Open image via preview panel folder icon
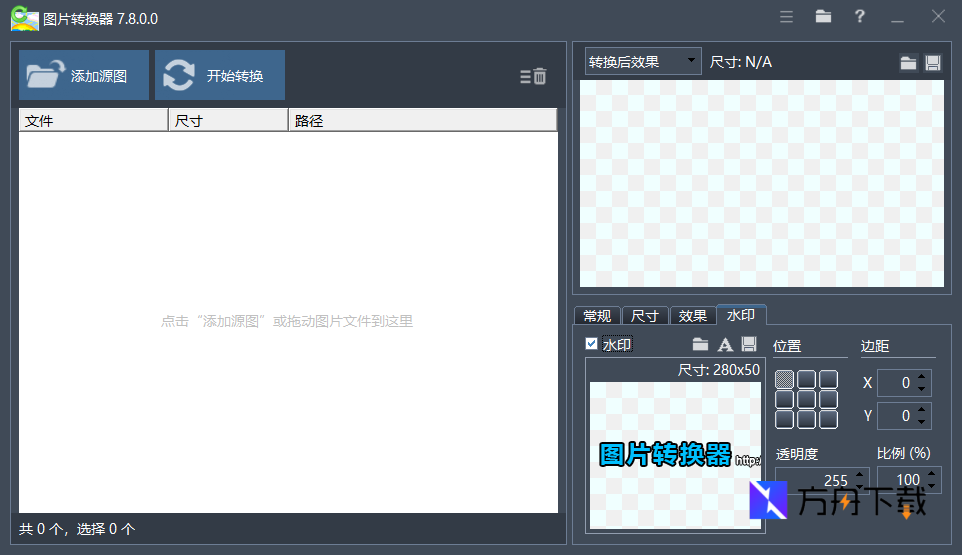 (908, 63)
